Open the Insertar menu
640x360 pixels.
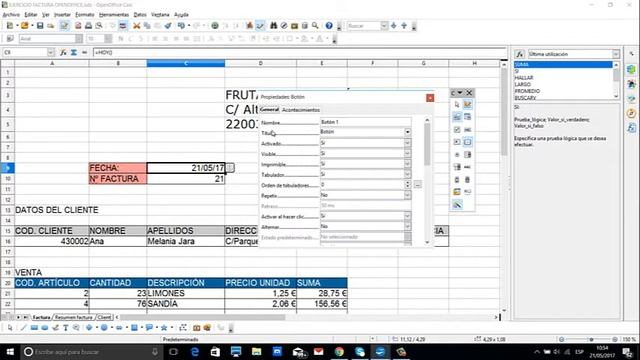(x=62, y=15)
